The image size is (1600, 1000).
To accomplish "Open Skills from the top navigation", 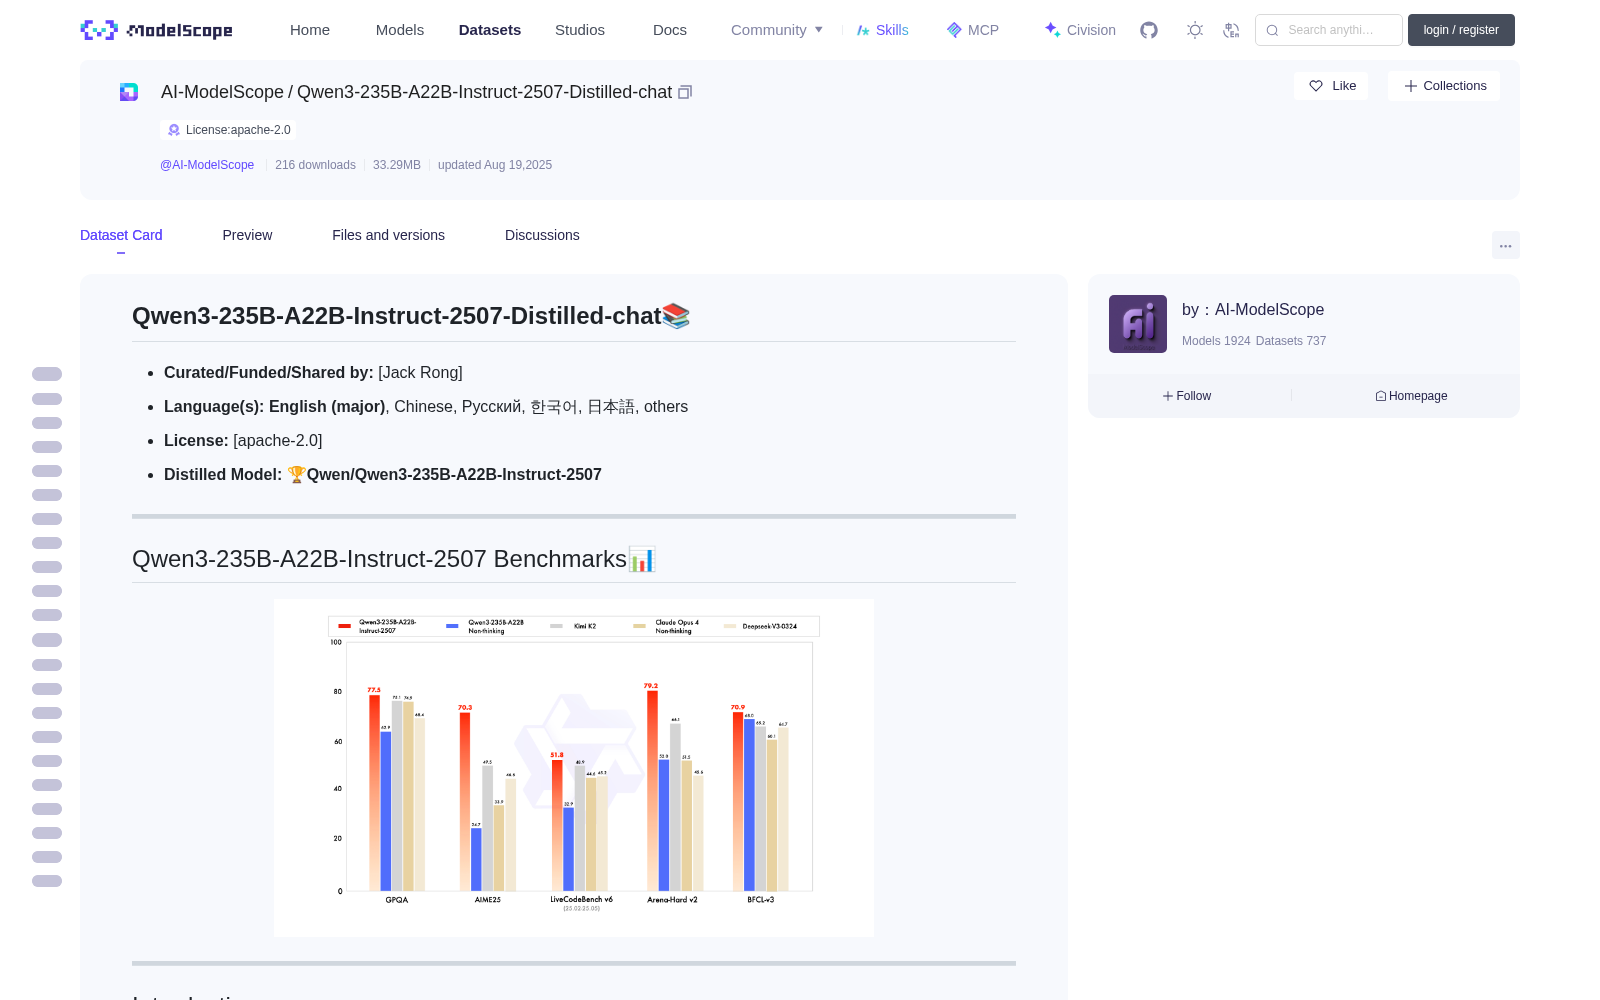I will (x=882, y=30).
